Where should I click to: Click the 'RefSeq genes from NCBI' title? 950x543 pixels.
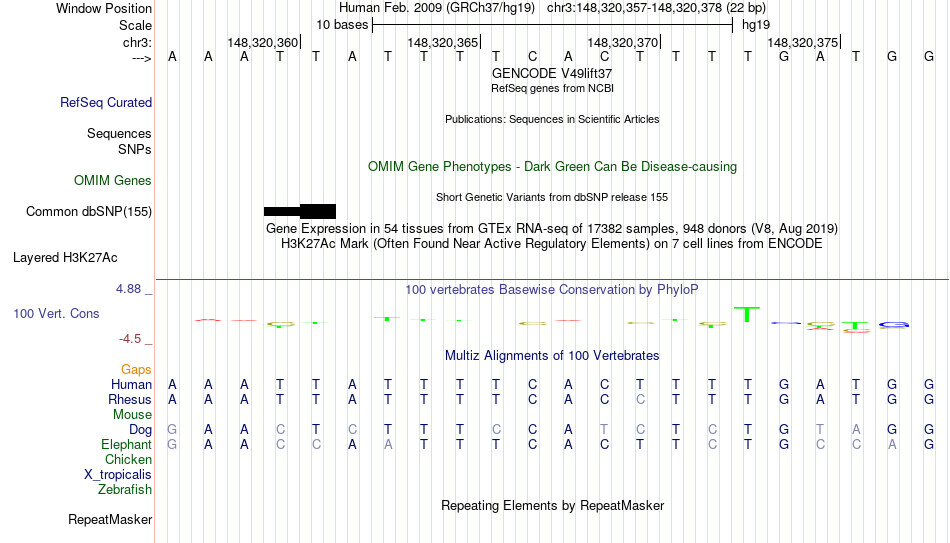553,88
